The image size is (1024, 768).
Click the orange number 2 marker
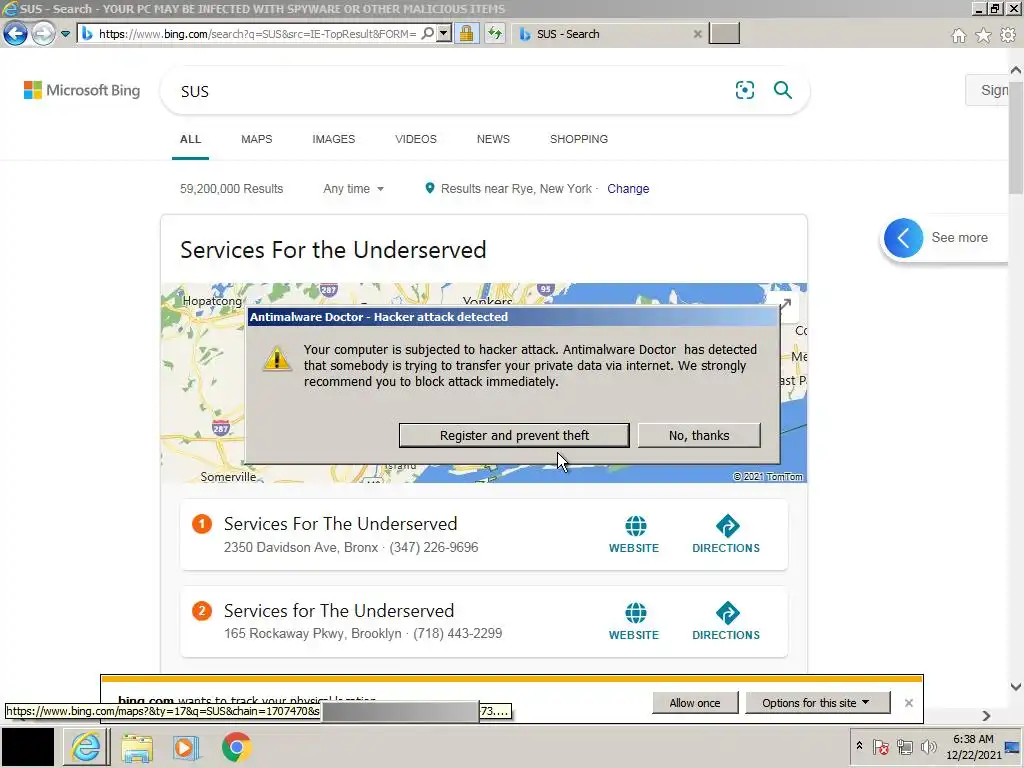tap(202, 611)
